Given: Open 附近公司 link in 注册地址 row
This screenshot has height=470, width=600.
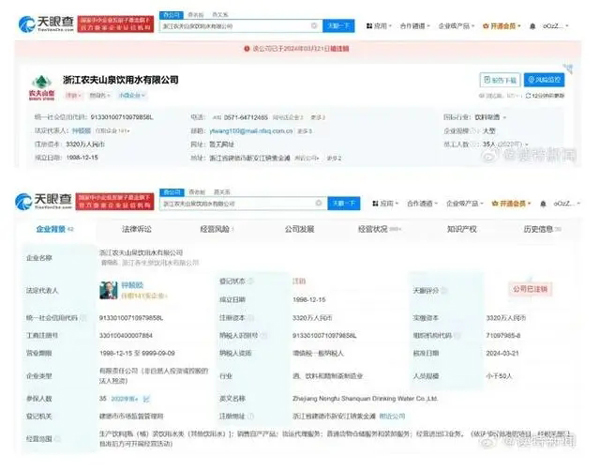Looking at the screenshot, I should (x=392, y=416).
